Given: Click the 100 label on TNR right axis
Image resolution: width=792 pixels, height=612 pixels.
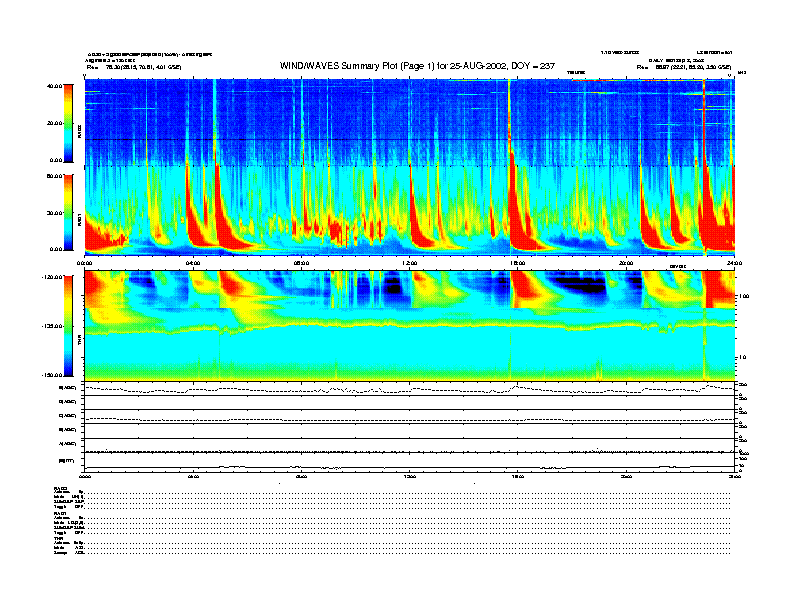Looking at the screenshot, I should [x=744, y=296].
